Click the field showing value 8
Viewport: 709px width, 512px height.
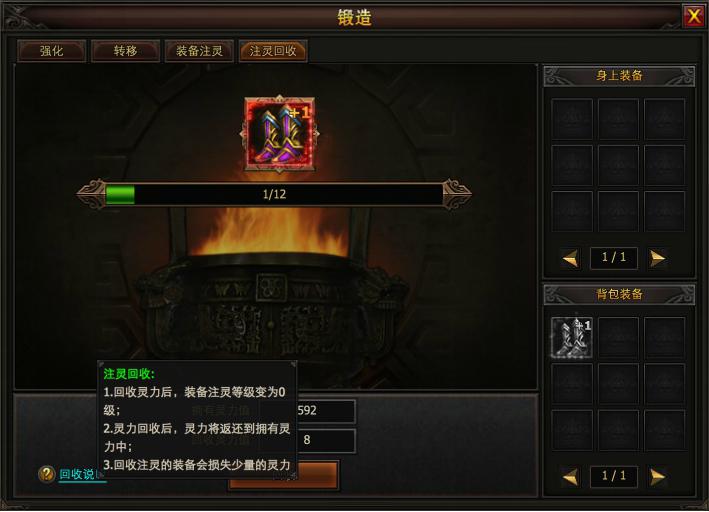coord(307,440)
